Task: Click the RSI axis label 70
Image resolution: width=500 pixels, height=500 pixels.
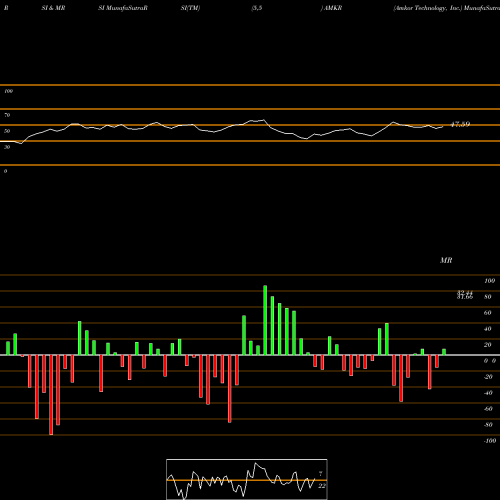Action: coord(7,115)
